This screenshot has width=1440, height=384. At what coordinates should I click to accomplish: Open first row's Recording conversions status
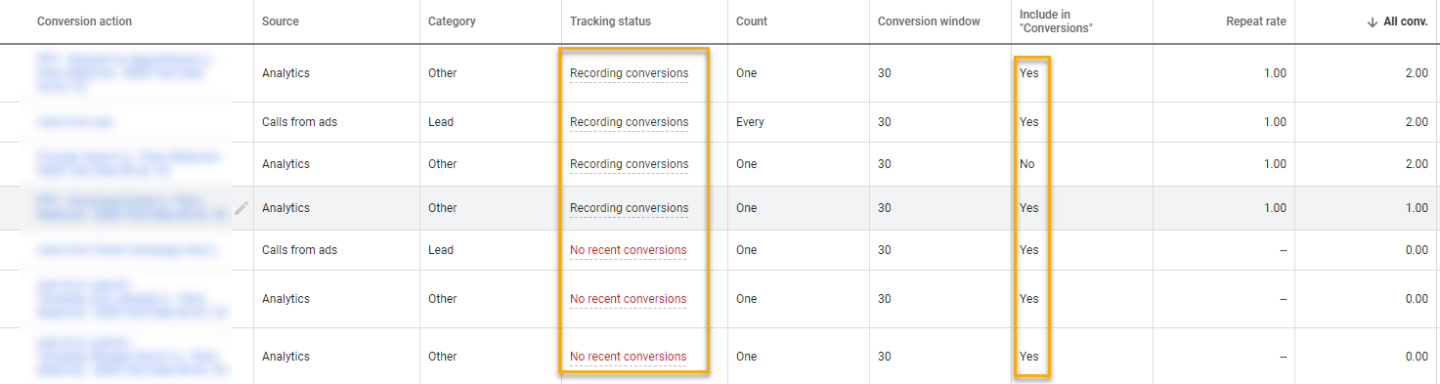629,73
